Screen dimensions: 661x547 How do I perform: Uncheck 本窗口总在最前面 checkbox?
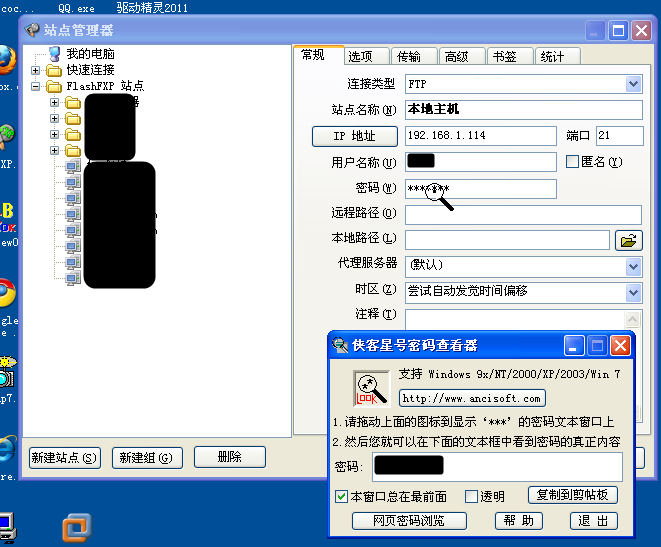(x=341, y=496)
